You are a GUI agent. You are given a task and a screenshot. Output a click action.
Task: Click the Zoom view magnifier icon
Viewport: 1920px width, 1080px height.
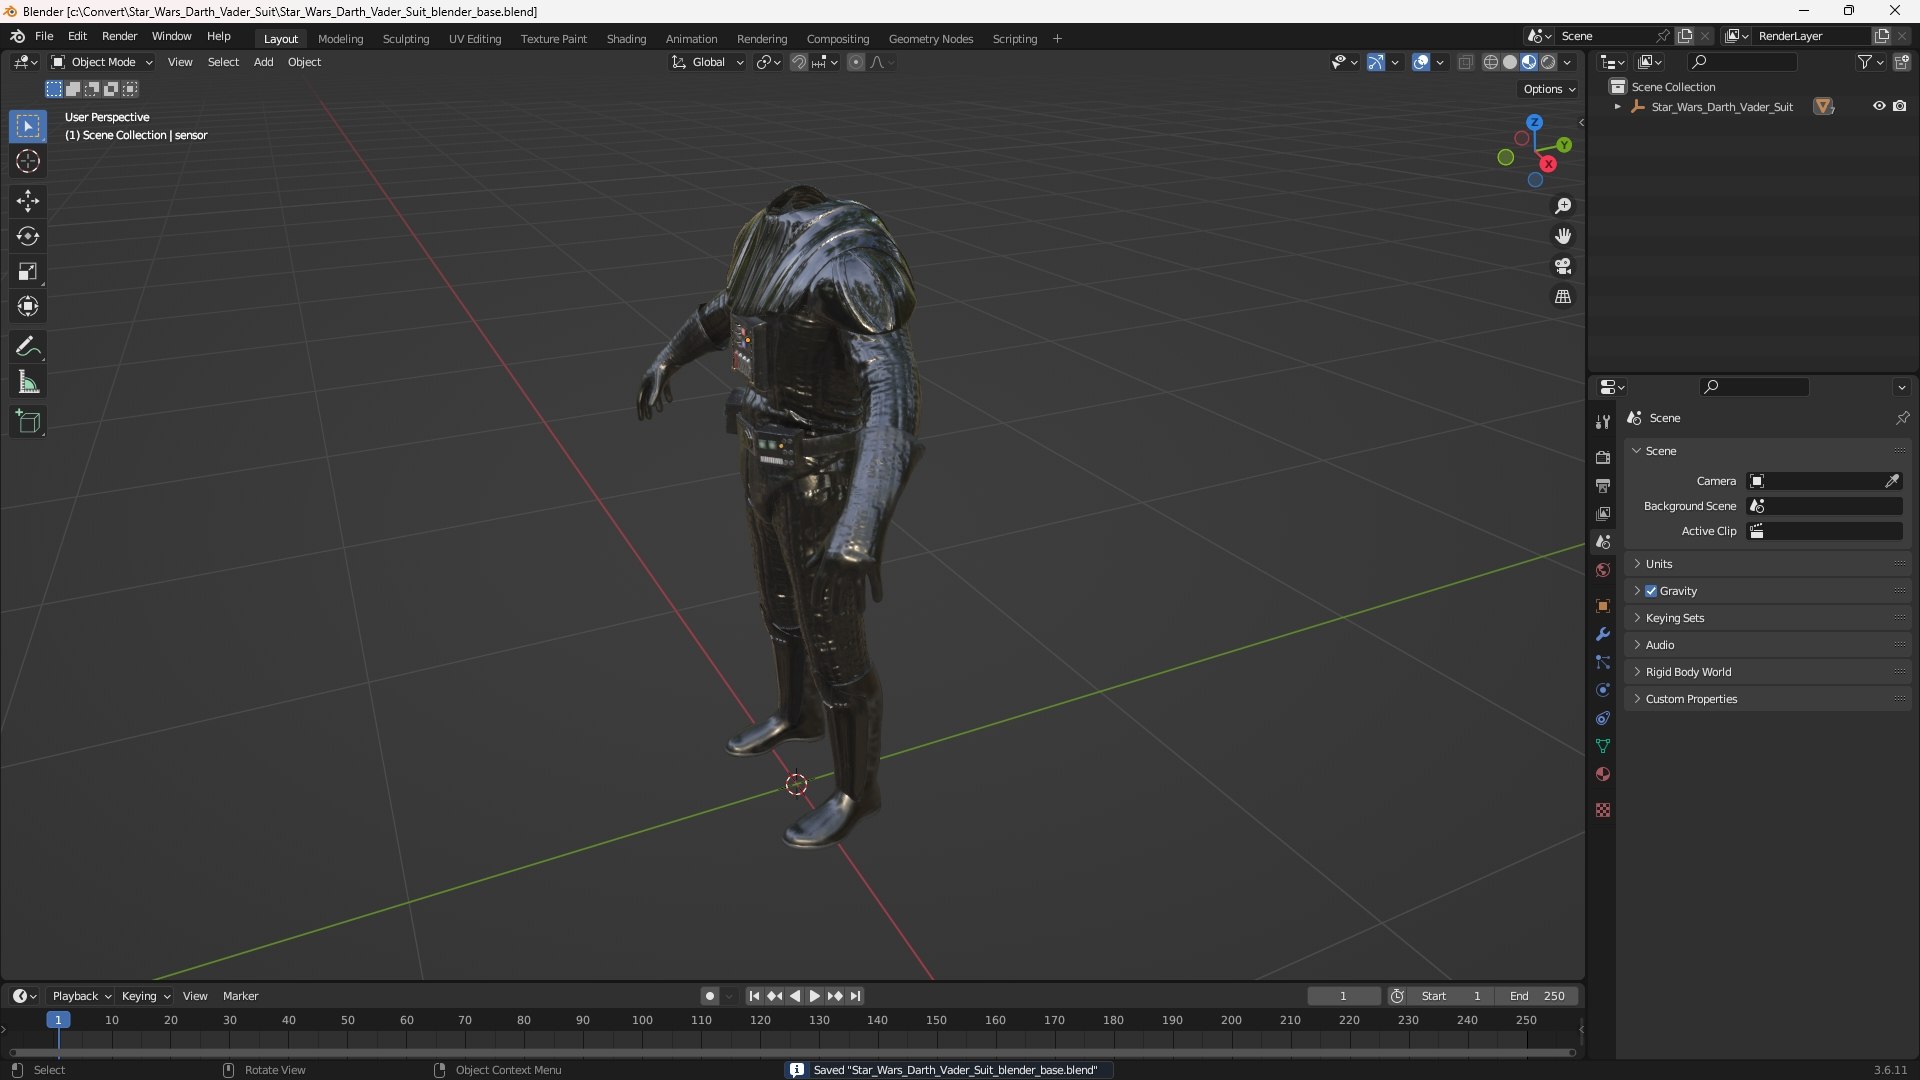coord(1563,206)
